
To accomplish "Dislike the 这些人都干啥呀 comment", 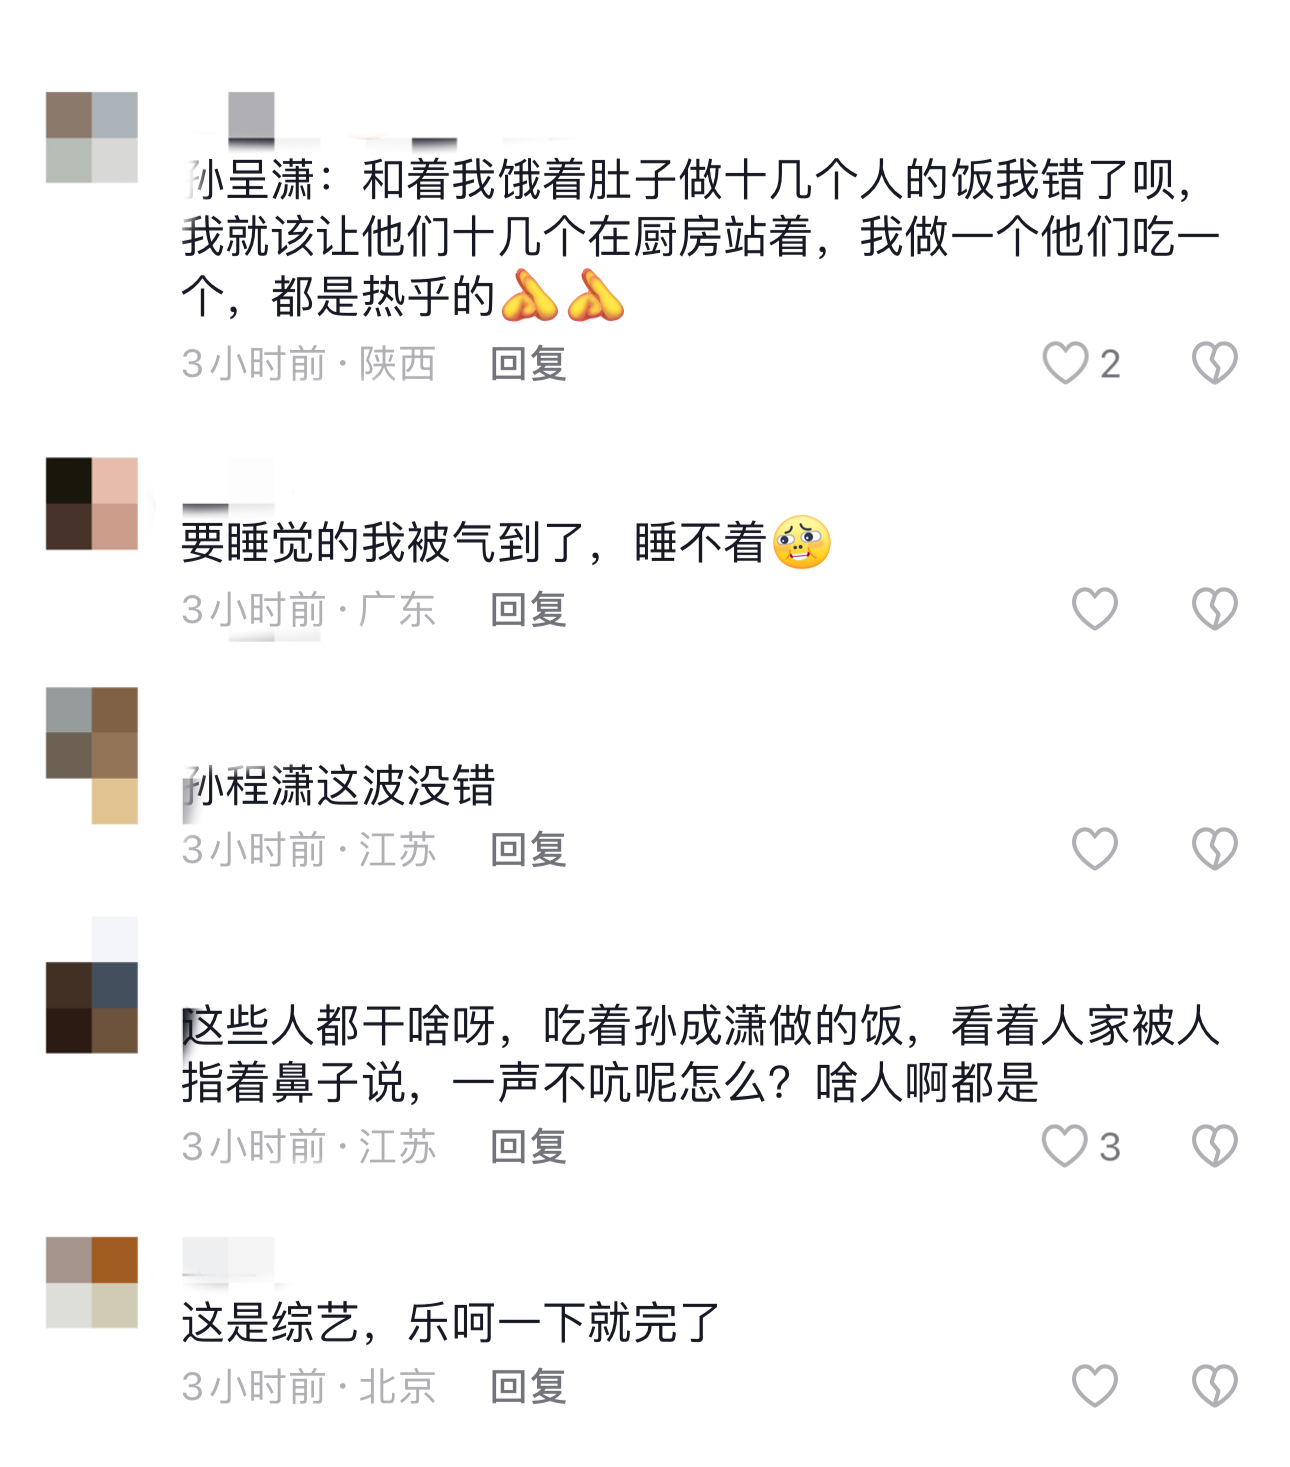I will click(1215, 1146).
